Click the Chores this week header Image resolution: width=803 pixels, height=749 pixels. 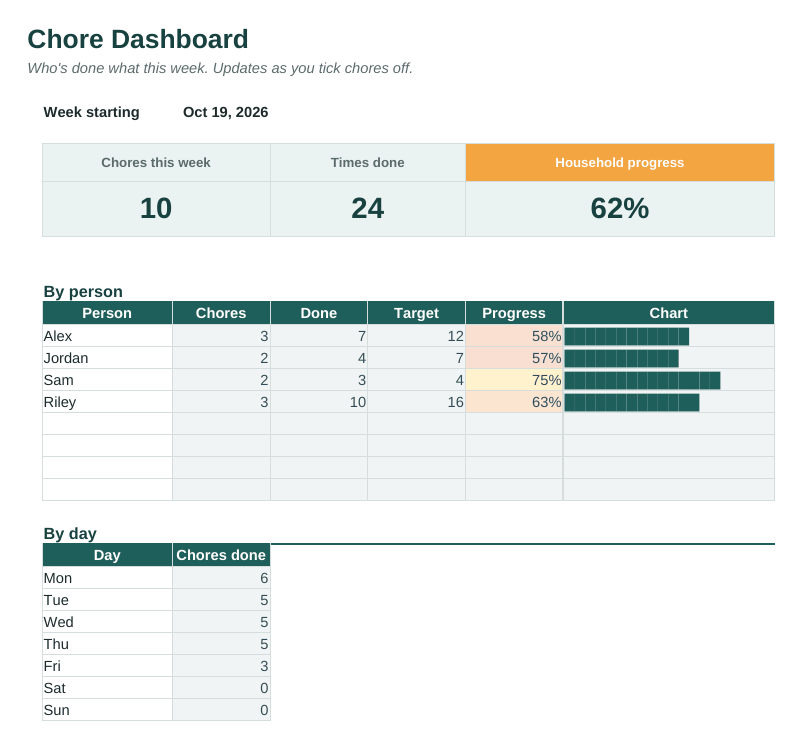pyautogui.click(x=156, y=162)
